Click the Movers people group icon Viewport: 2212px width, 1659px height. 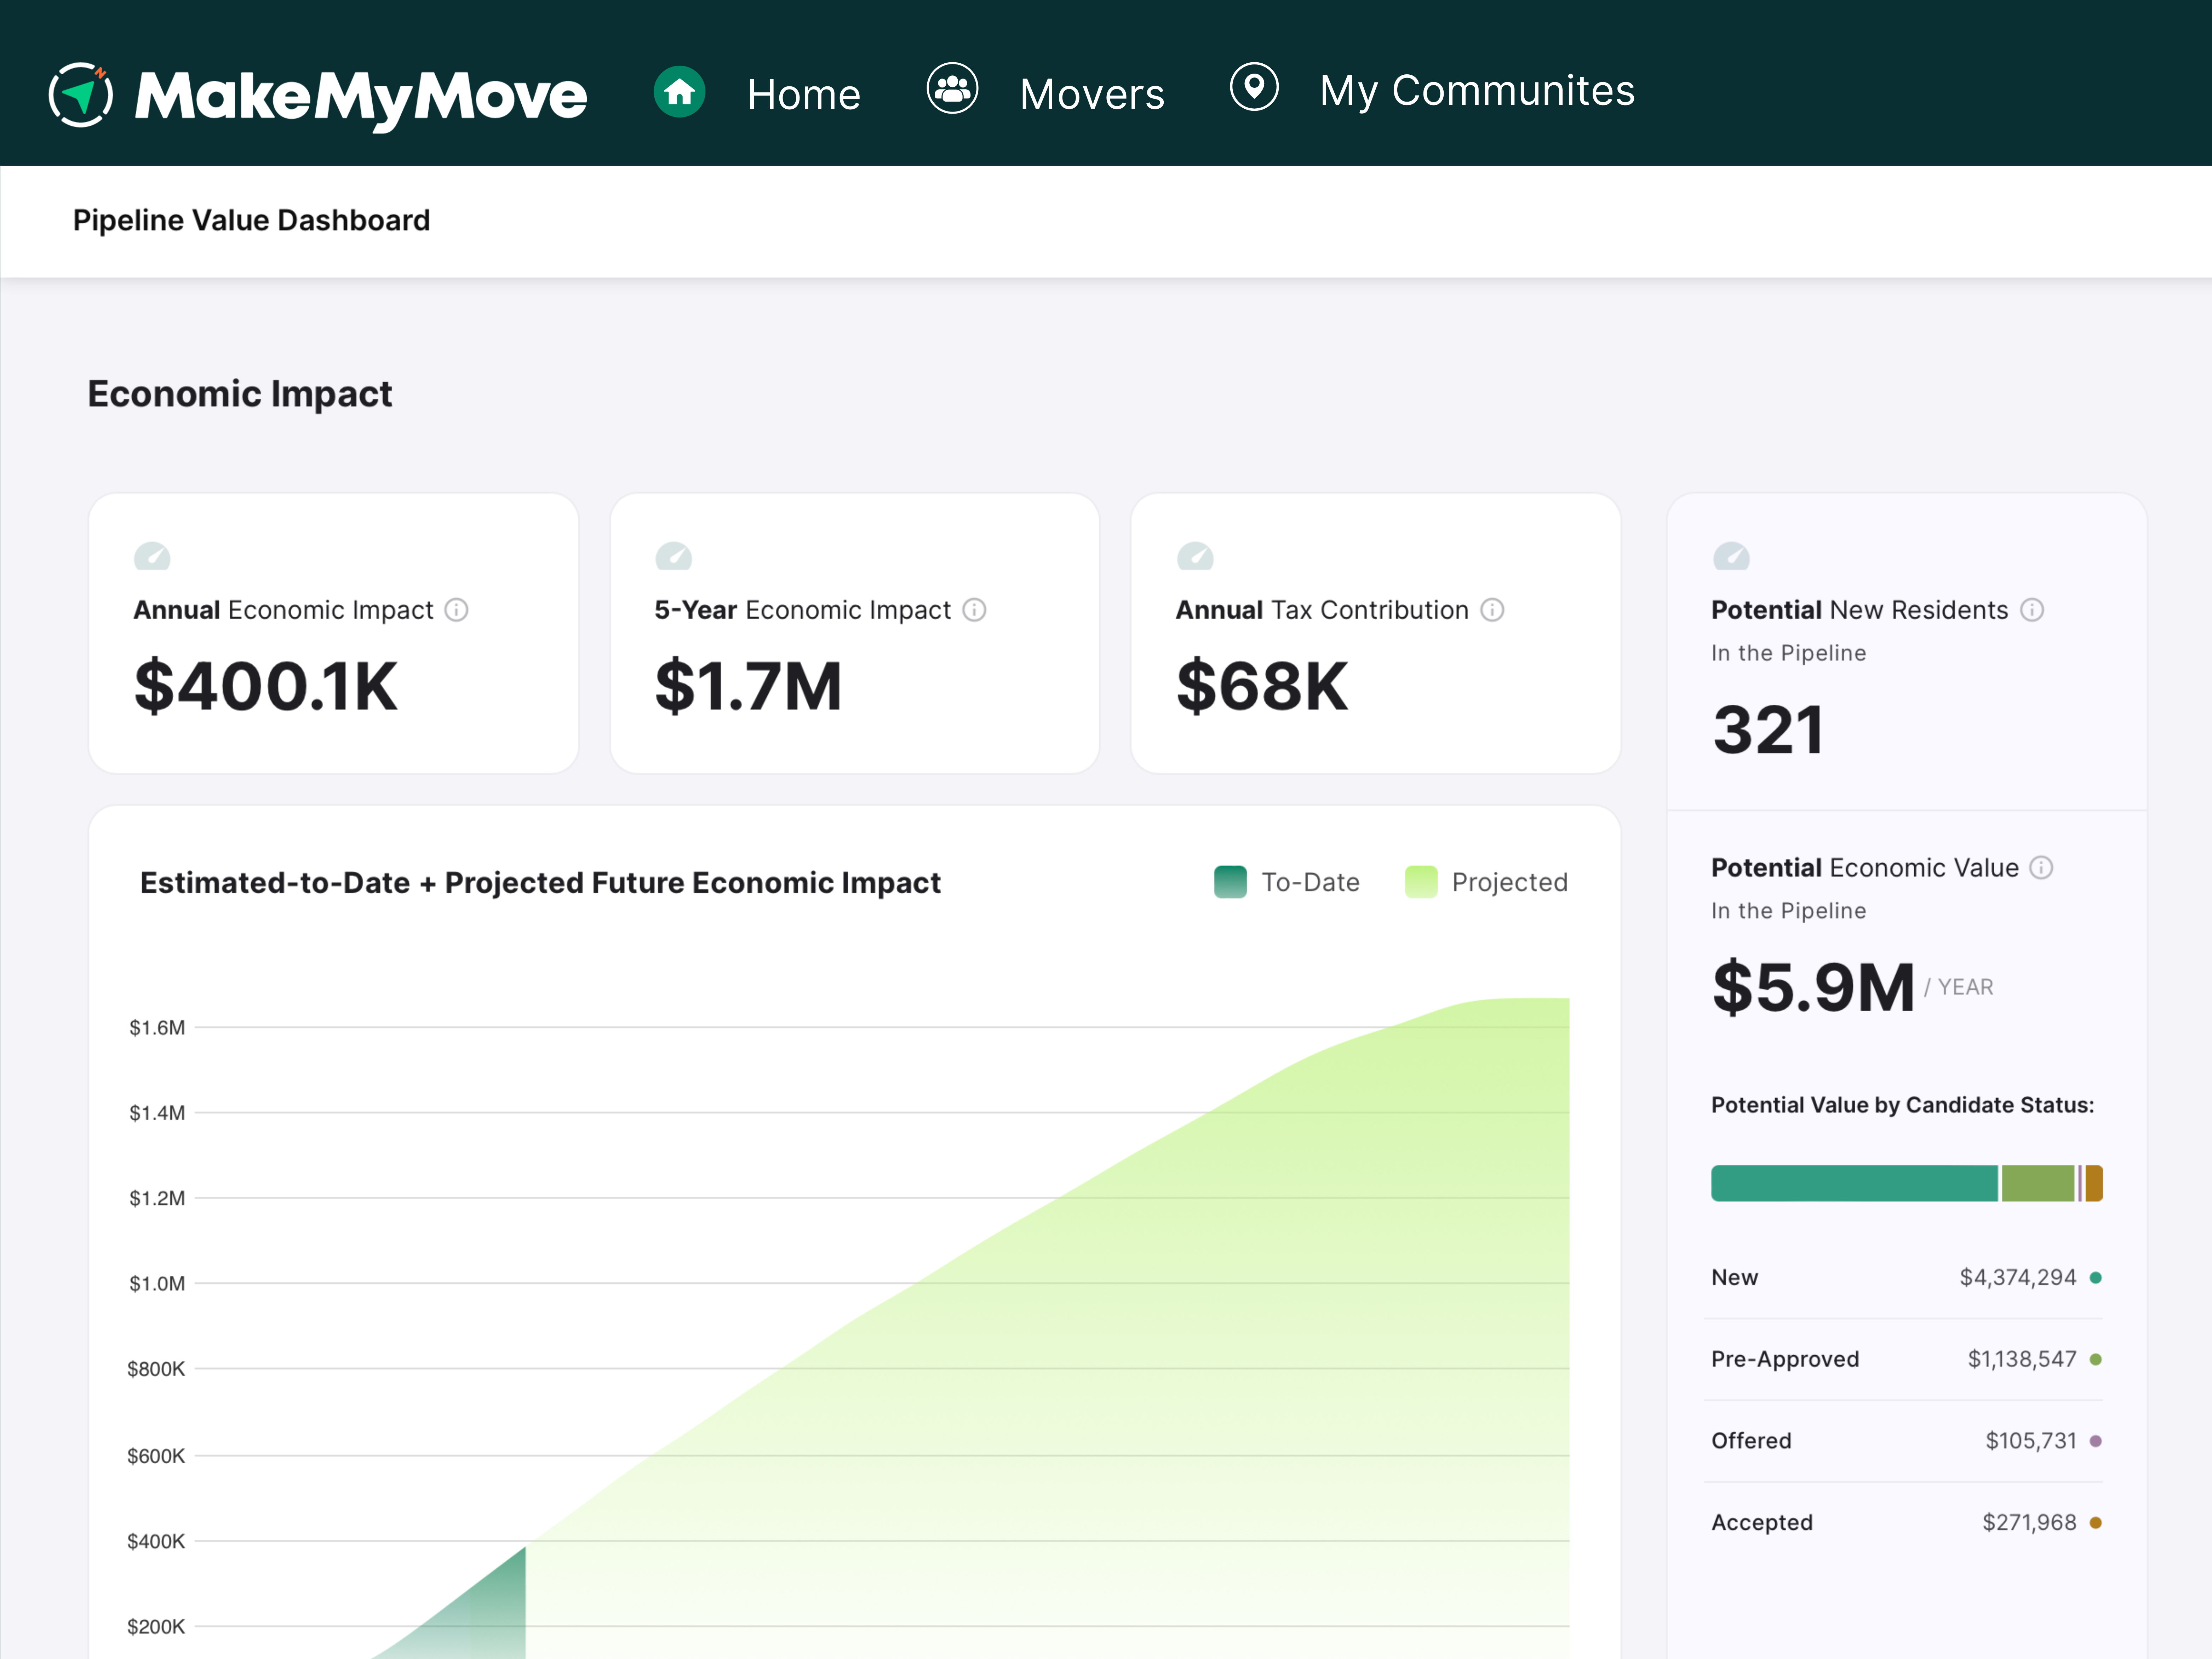(x=952, y=89)
